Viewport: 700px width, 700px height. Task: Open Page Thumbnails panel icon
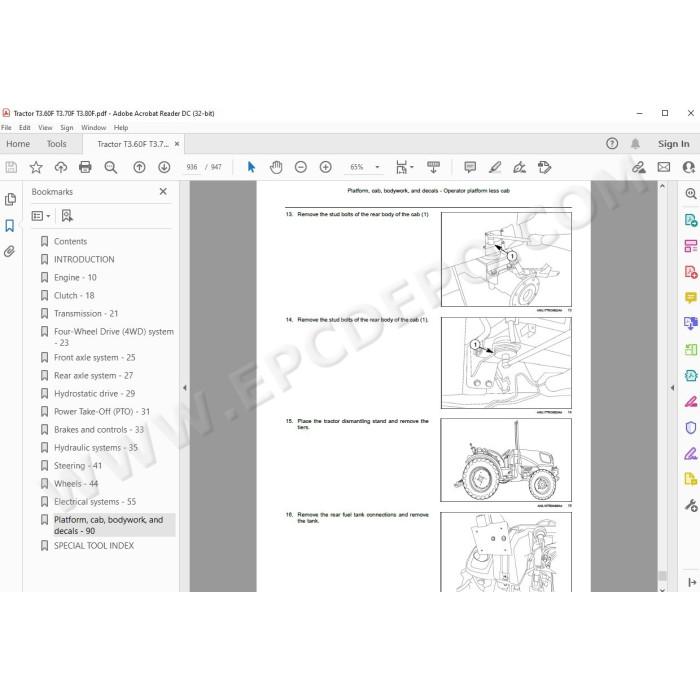pos(10,199)
